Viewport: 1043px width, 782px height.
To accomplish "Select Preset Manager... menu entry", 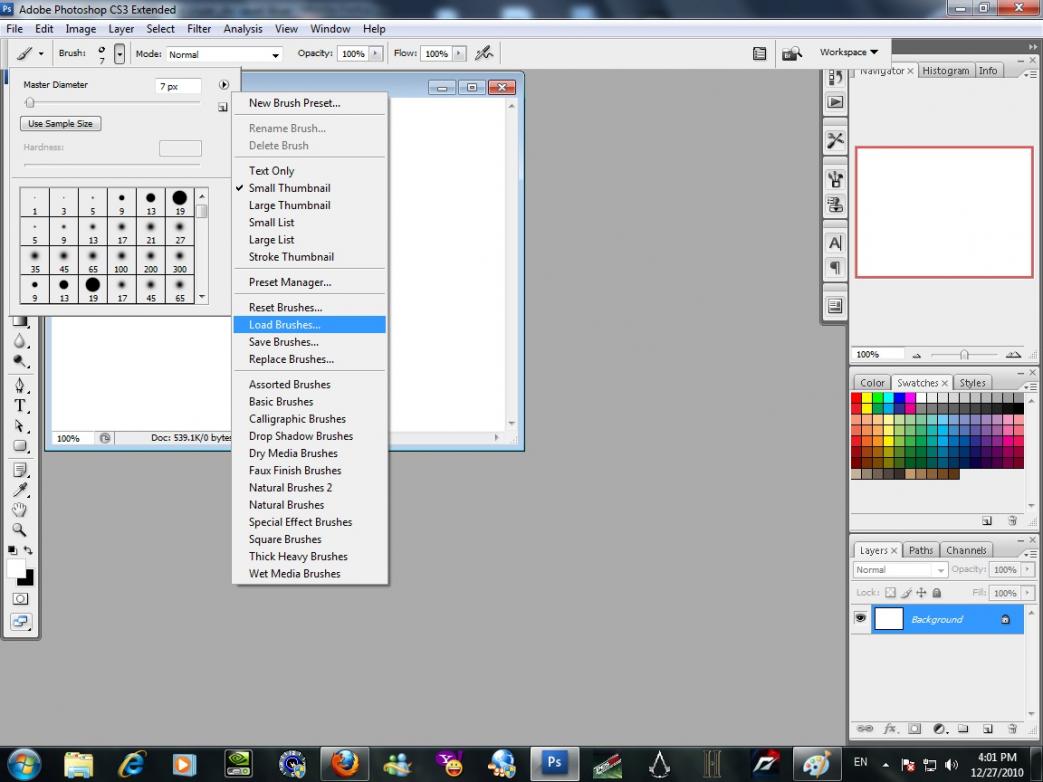I will (309, 282).
